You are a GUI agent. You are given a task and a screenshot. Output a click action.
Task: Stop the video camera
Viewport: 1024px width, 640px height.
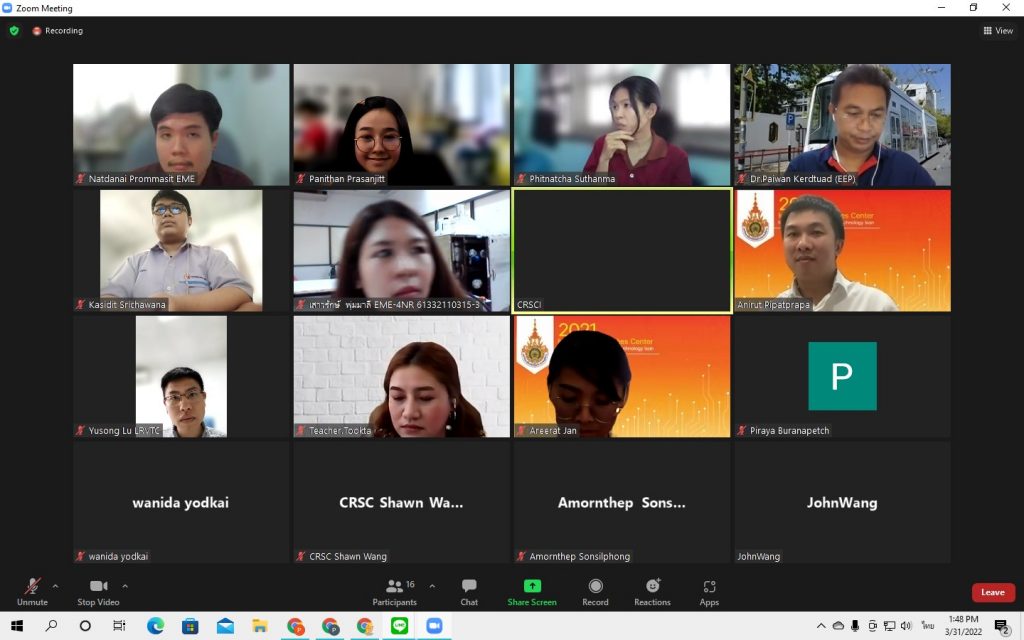coord(98,591)
